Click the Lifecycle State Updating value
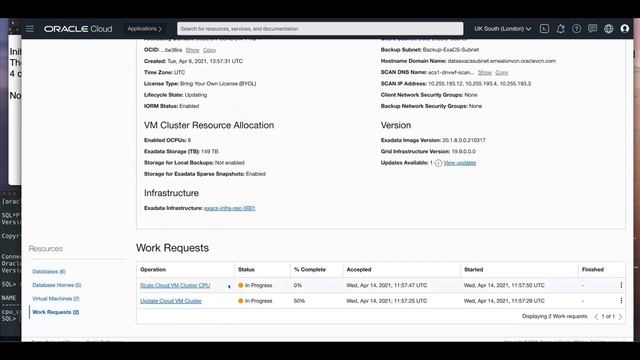Viewport: 640px width, 360px height. coord(196,95)
